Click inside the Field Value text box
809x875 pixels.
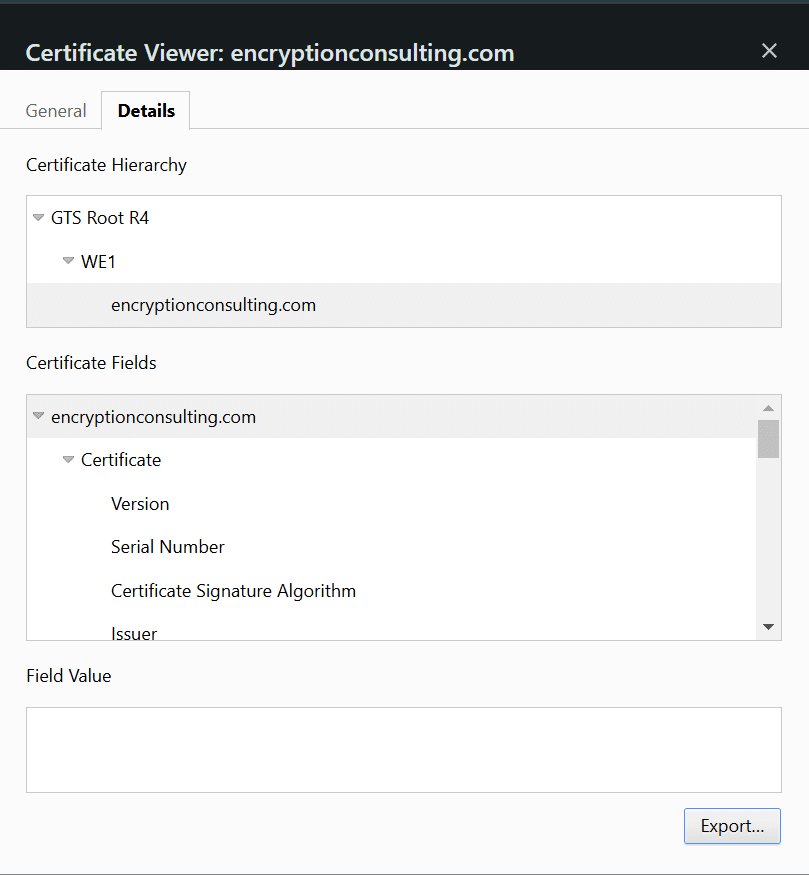tap(403, 750)
